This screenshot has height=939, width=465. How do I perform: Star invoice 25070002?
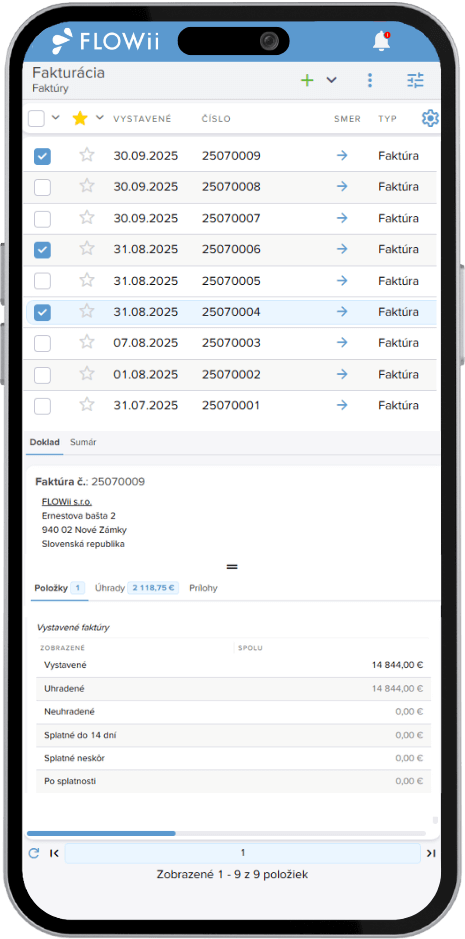click(87, 374)
